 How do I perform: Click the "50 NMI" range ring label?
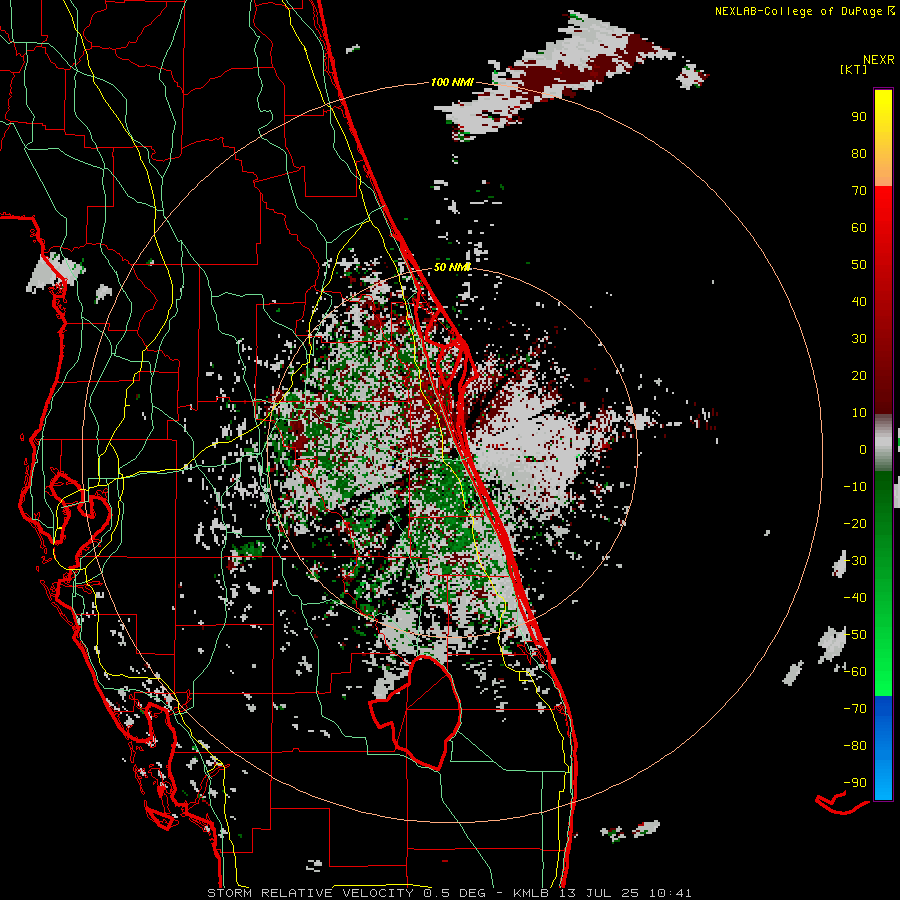[452, 267]
